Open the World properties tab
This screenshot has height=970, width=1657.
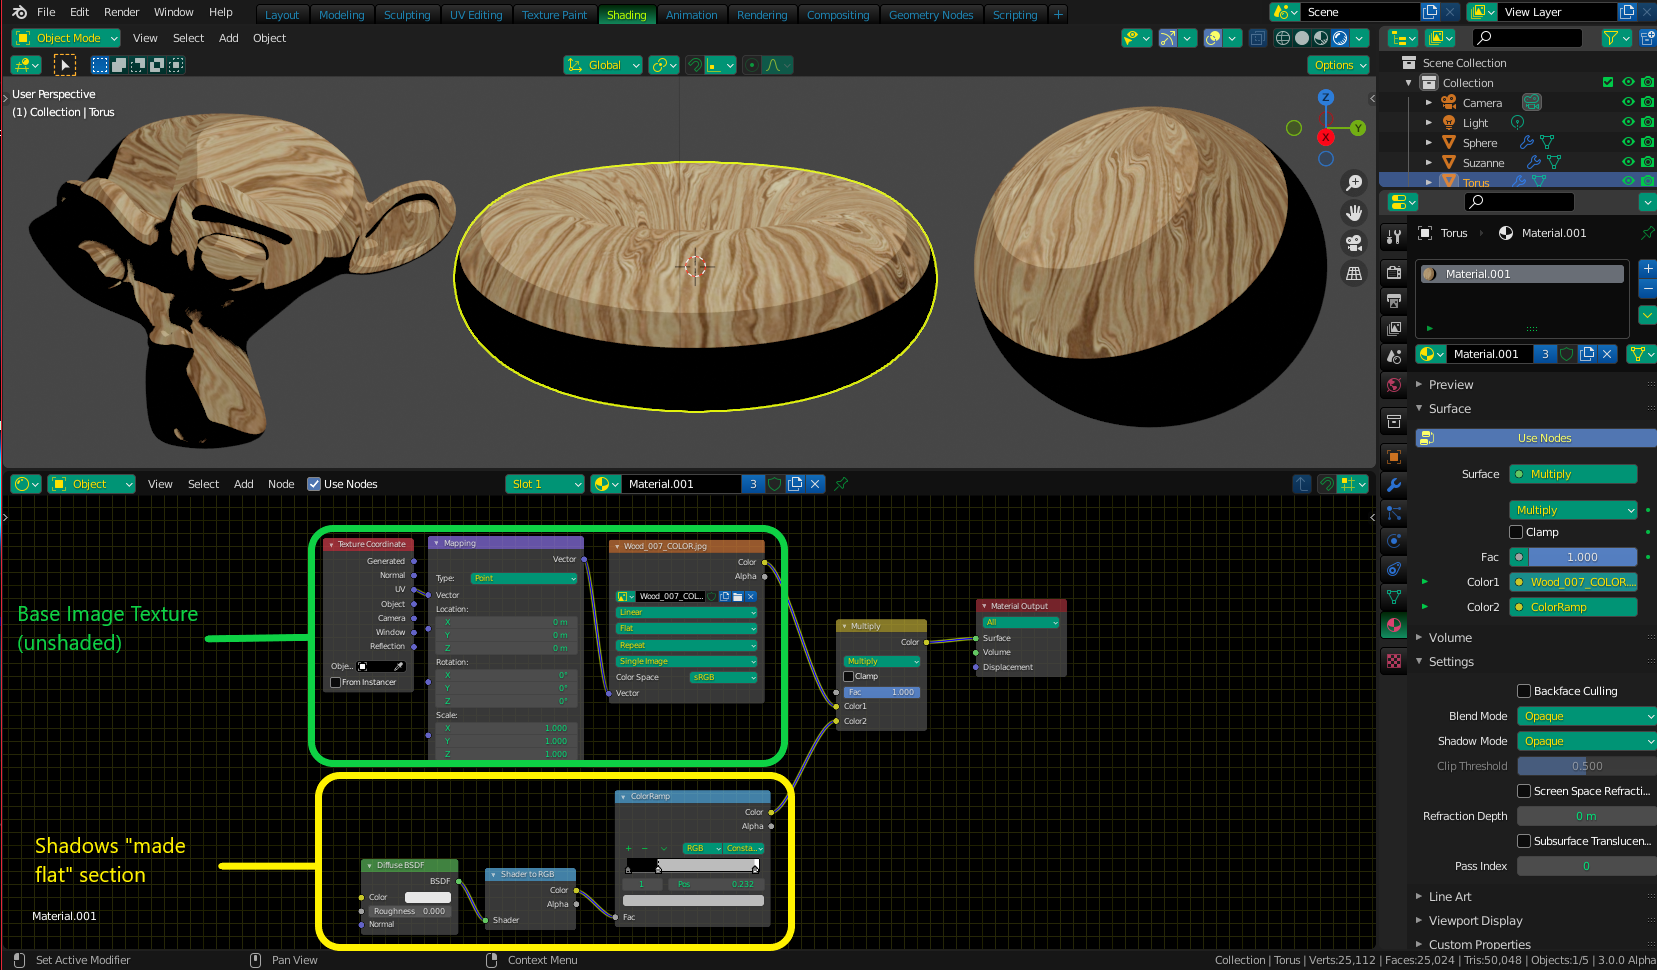[x=1394, y=384]
